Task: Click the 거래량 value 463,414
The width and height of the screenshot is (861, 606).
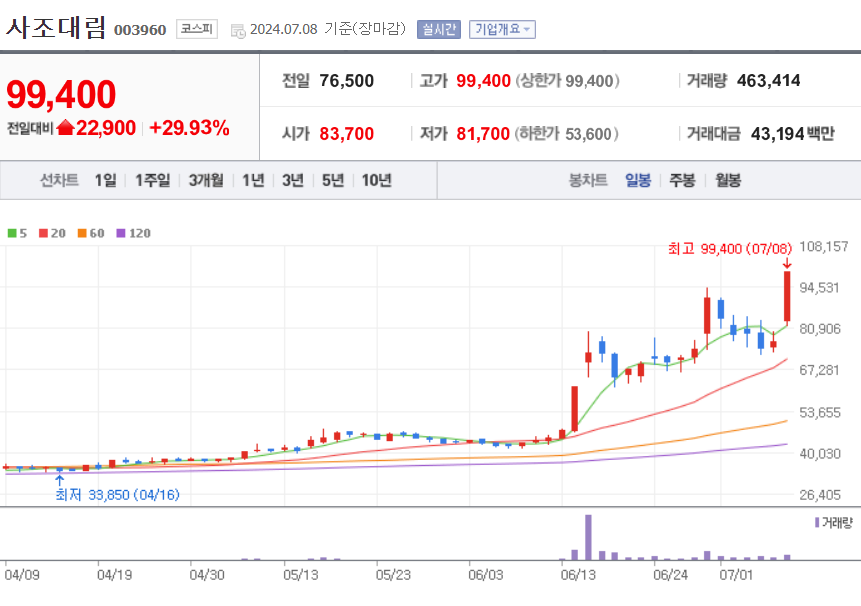Action: pyautogui.click(x=768, y=81)
